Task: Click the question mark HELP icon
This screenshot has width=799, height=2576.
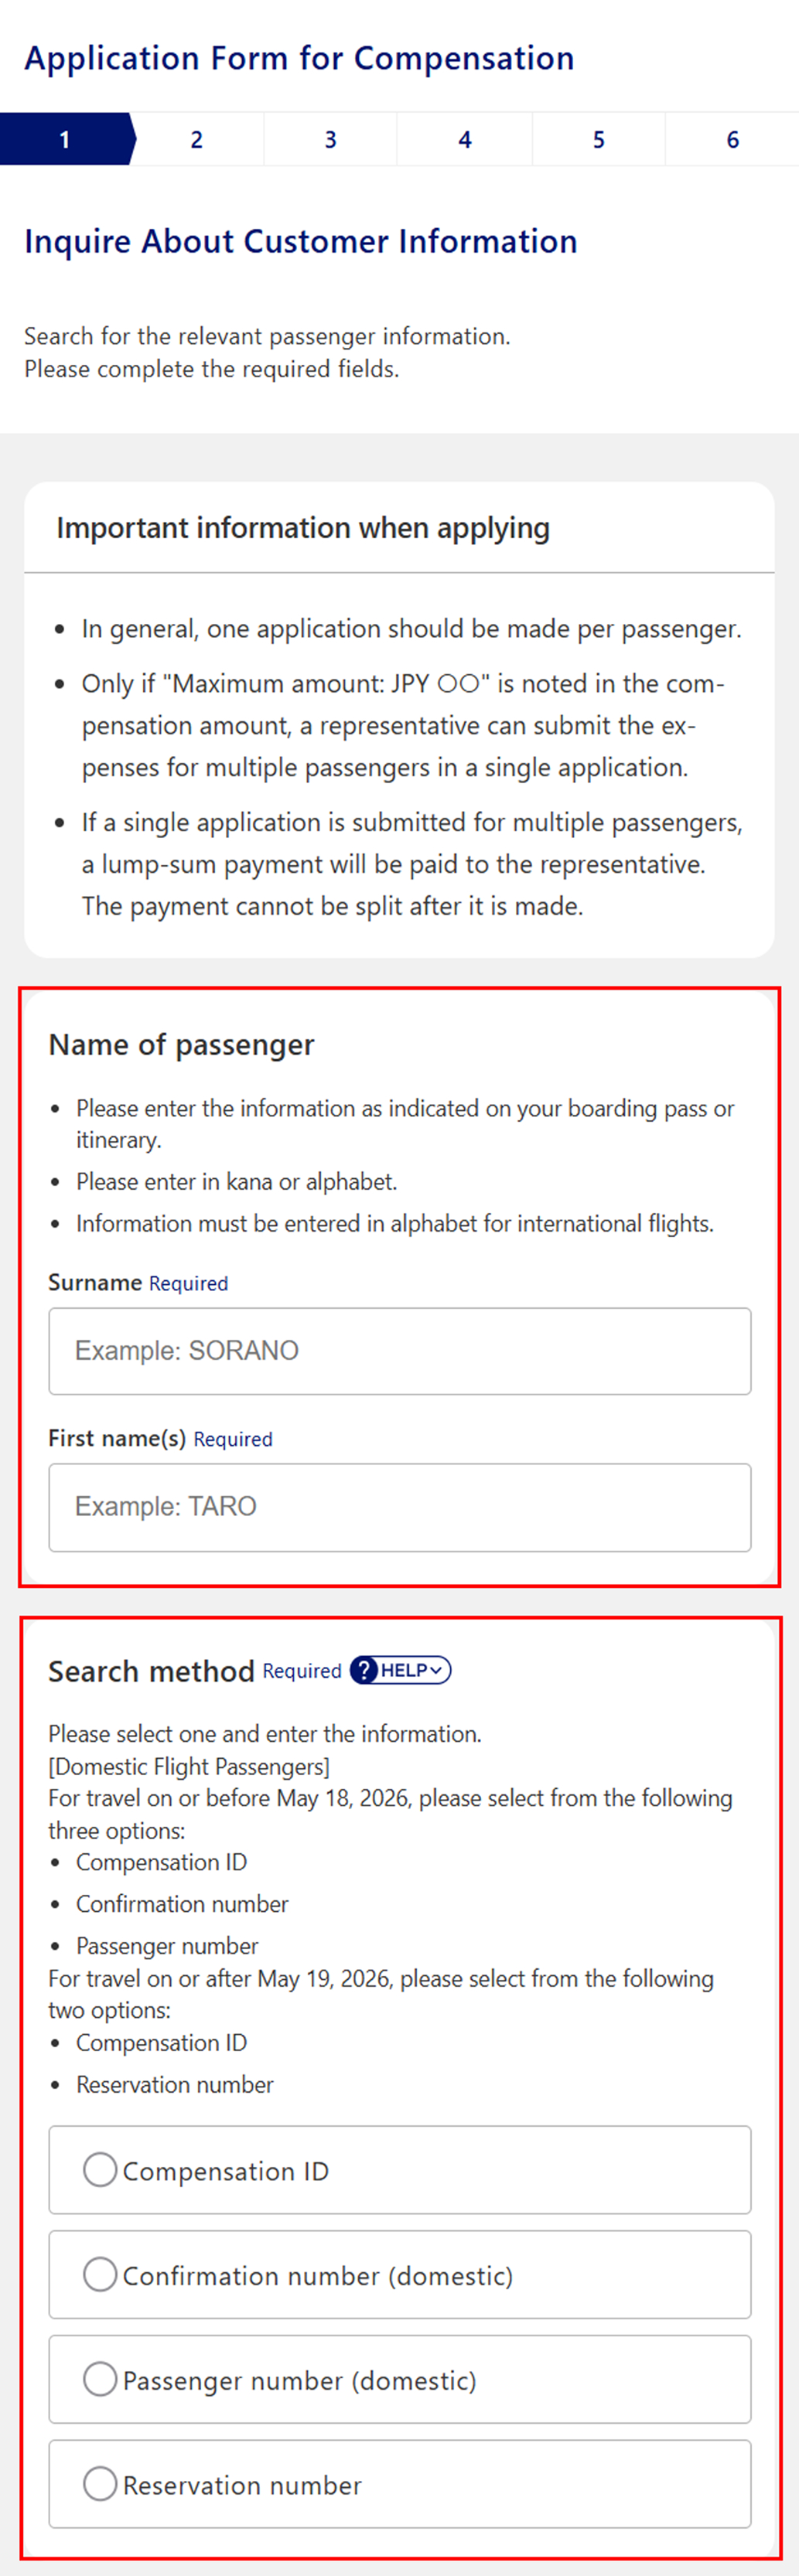Action: [365, 1670]
